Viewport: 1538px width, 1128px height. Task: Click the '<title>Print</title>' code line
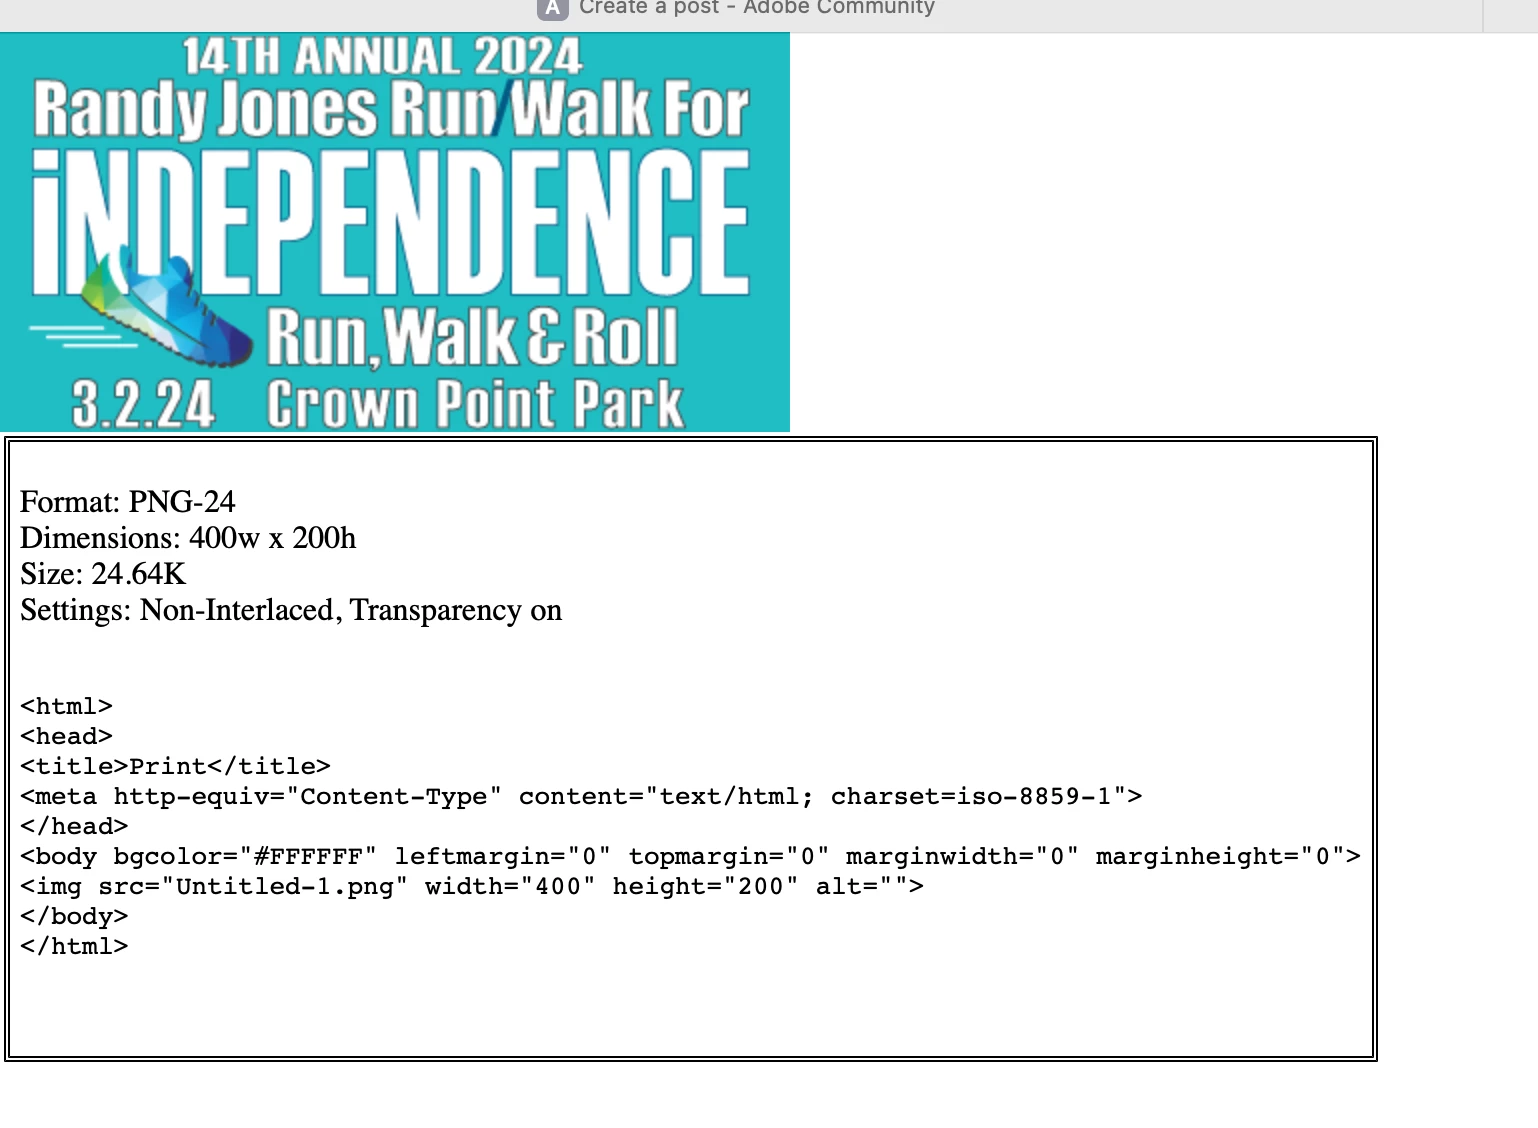point(175,766)
